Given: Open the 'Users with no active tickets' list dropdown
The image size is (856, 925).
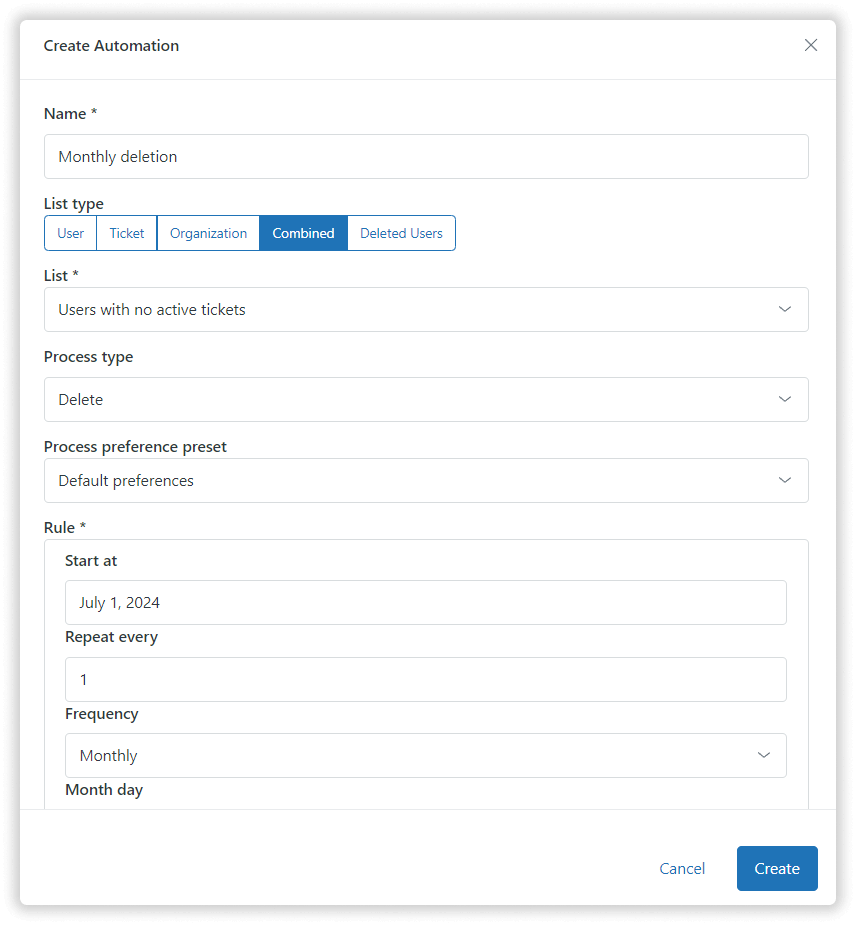Looking at the screenshot, I should pos(400,310).
